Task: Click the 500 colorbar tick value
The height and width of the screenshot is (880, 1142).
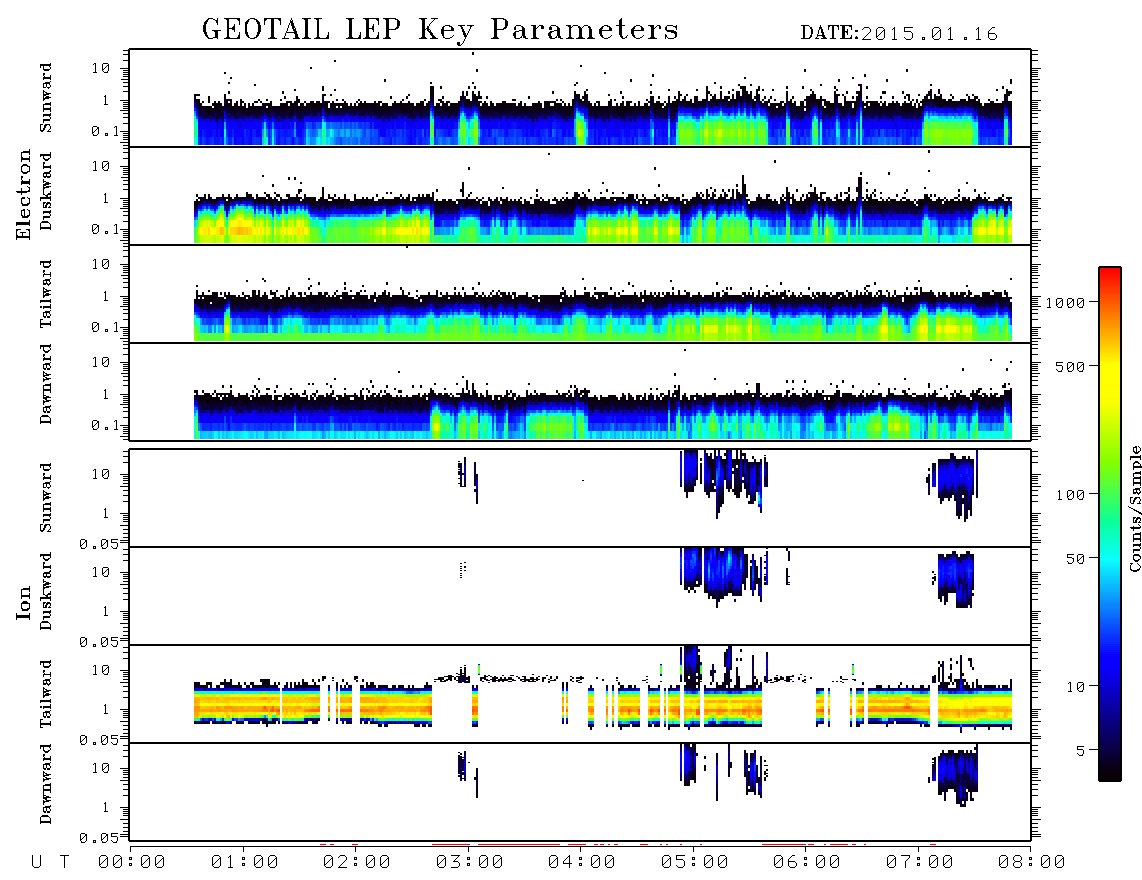Action: (x=1070, y=366)
